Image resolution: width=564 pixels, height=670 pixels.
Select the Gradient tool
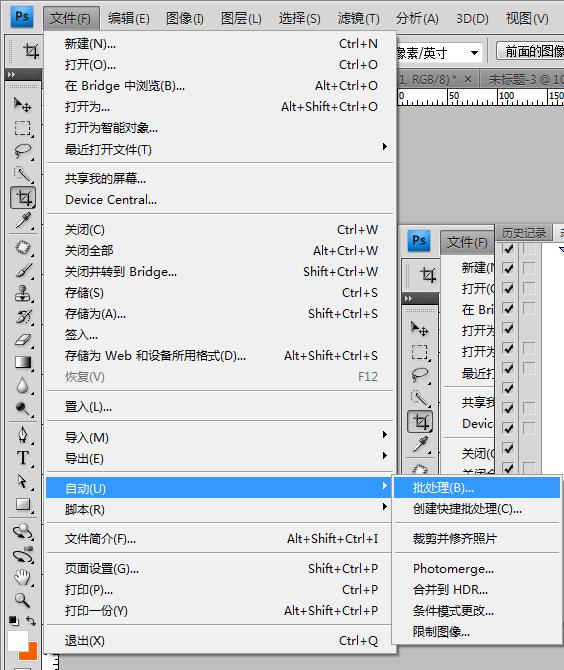coord(23,362)
